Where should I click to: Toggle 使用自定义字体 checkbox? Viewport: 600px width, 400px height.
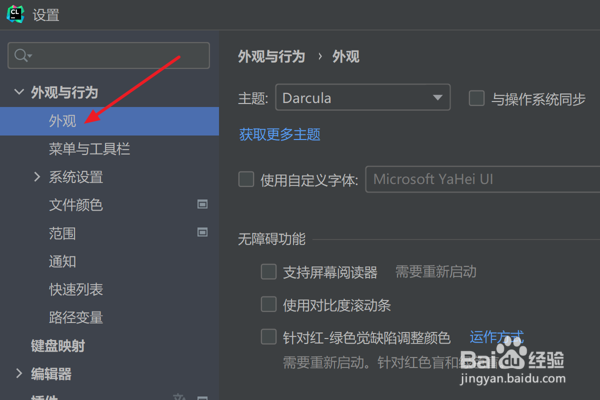[246, 179]
